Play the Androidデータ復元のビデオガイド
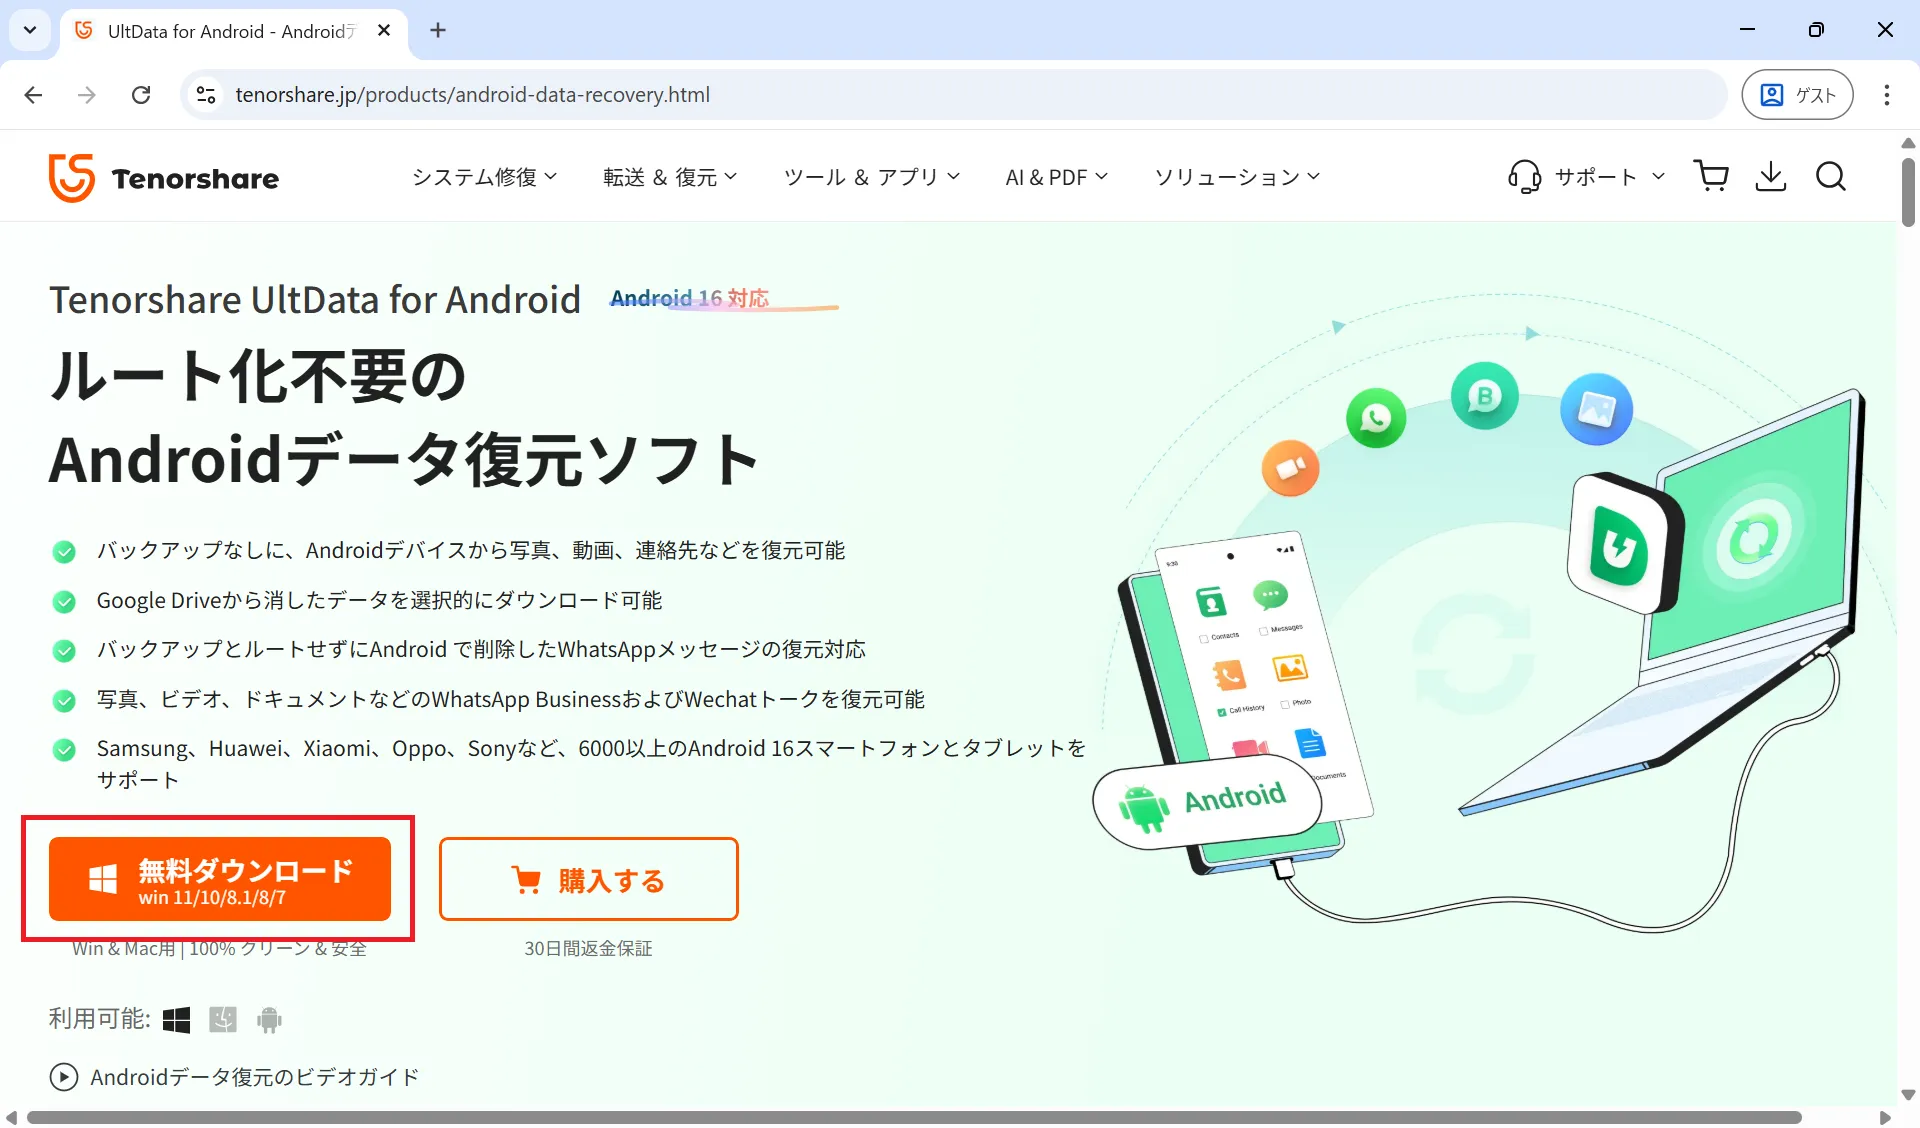The width and height of the screenshot is (1920, 1128). click(x=64, y=1077)
